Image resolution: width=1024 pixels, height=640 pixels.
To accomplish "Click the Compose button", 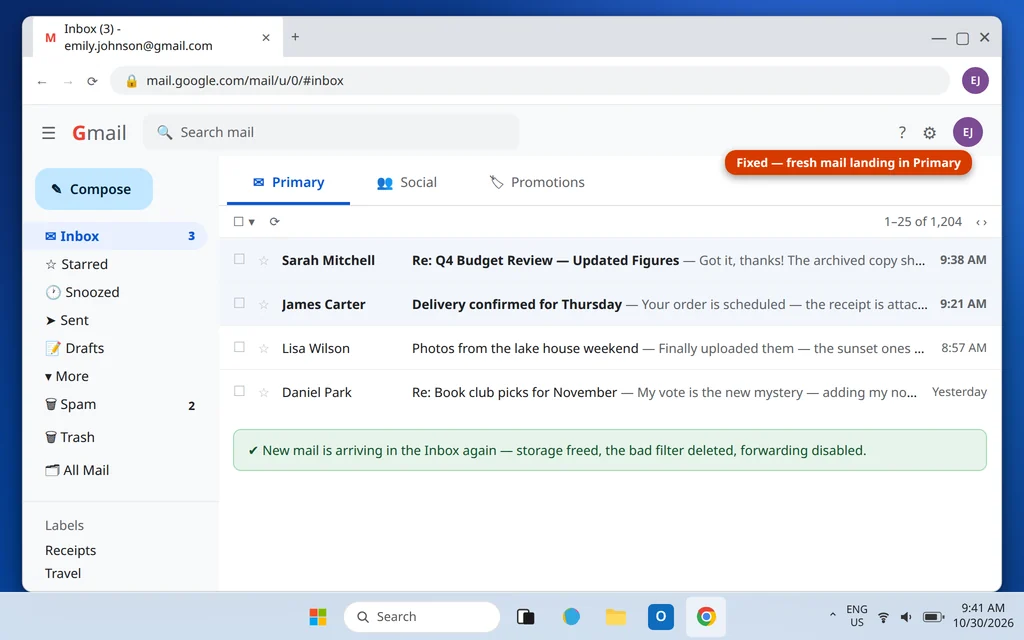I will tap(93, 189).
